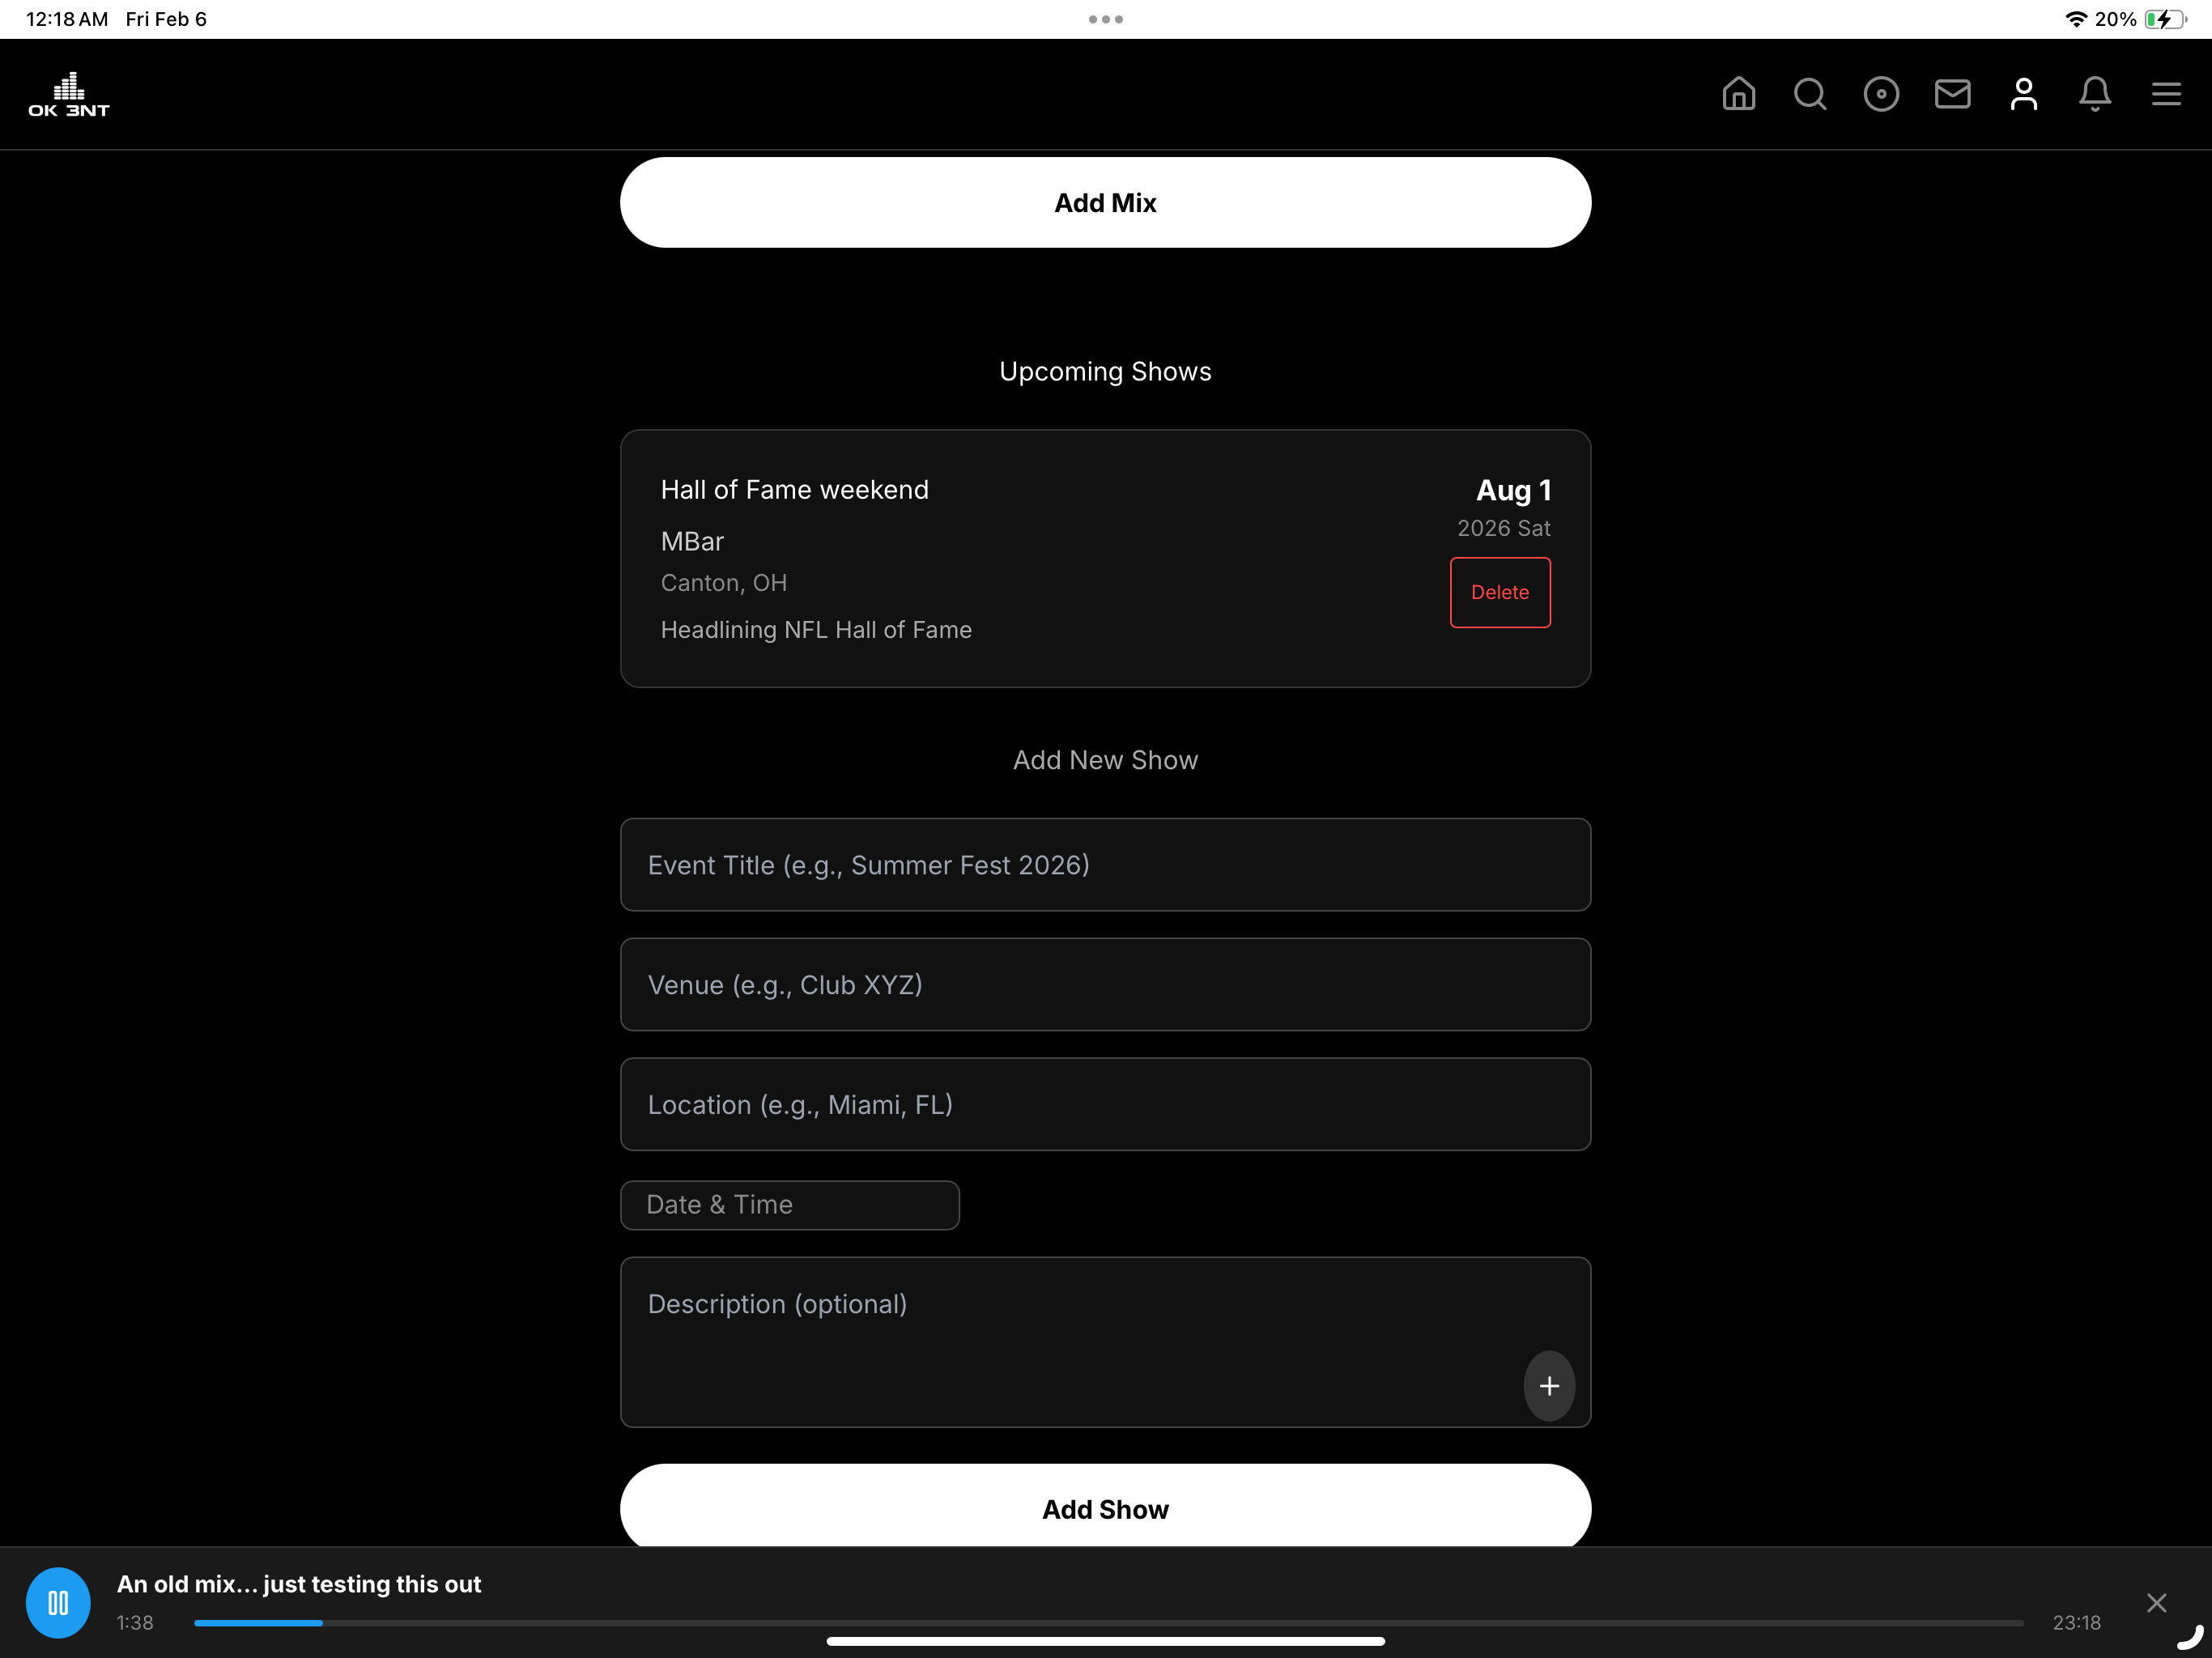2212x1658 pixels.
Task: Seek on the mix progress bar
Action: coord(1108,1622)
